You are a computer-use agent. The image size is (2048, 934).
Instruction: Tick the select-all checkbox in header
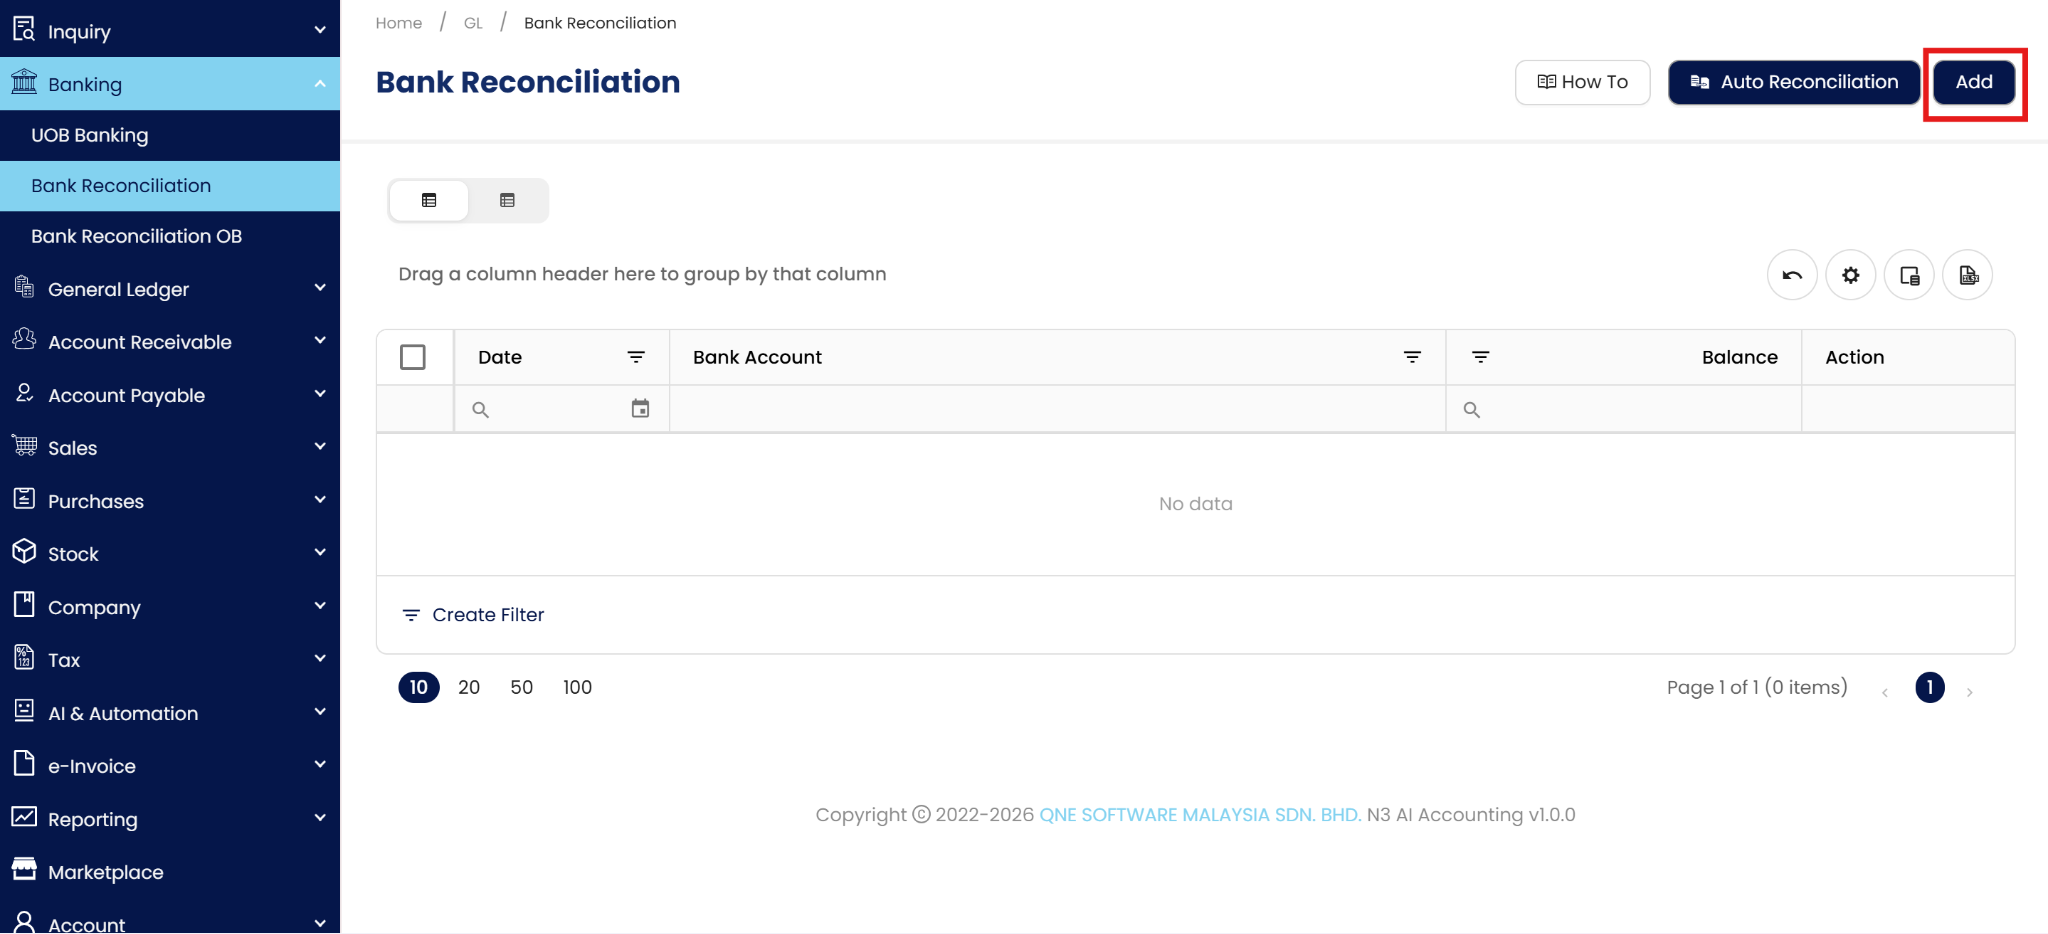pos(413,357)
